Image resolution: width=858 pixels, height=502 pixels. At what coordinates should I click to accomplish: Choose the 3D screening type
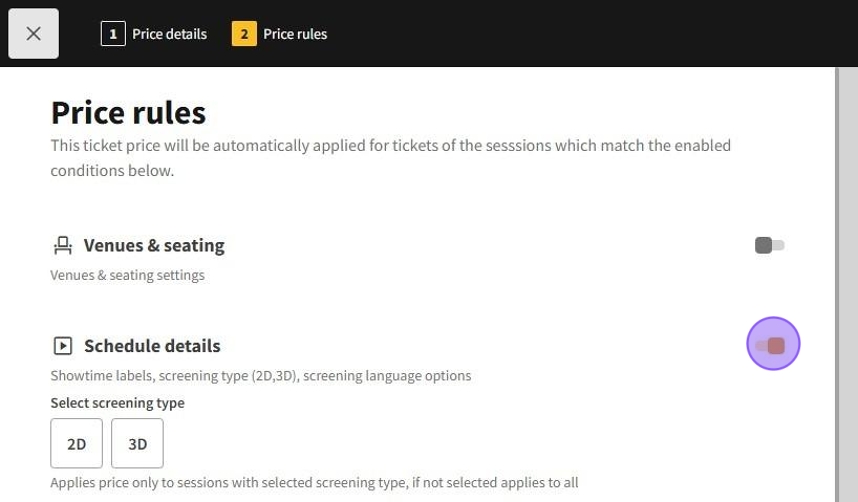(137, 443)
